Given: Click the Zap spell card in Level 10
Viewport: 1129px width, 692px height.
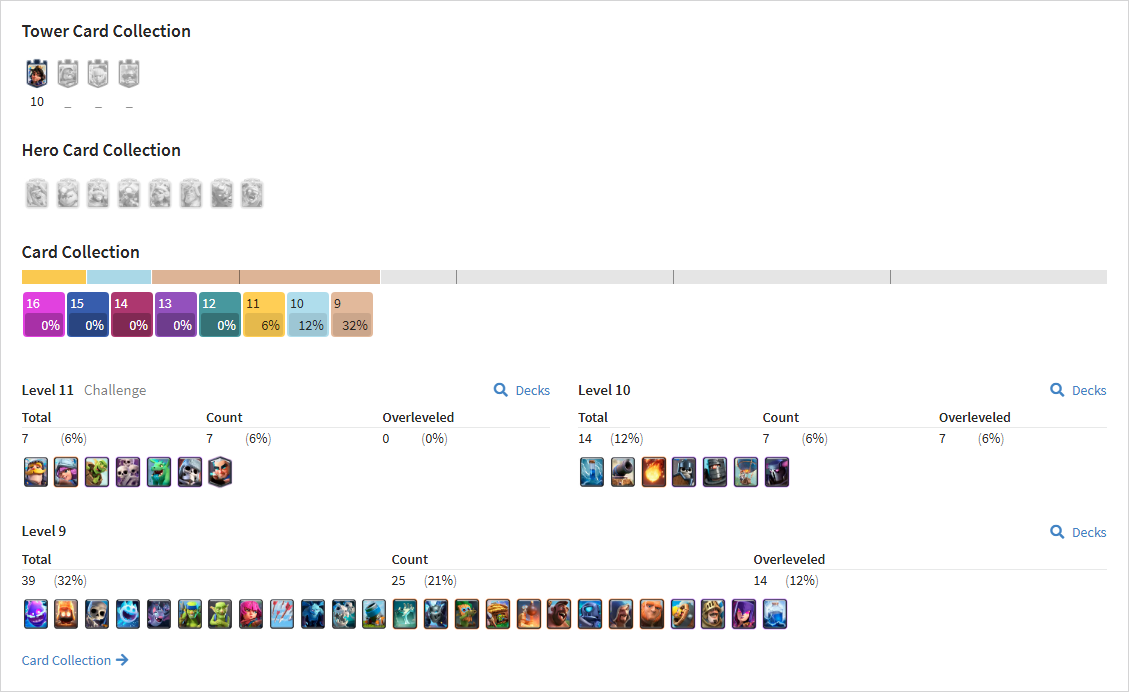Looking at the screenshot, I should coord(592,472).
